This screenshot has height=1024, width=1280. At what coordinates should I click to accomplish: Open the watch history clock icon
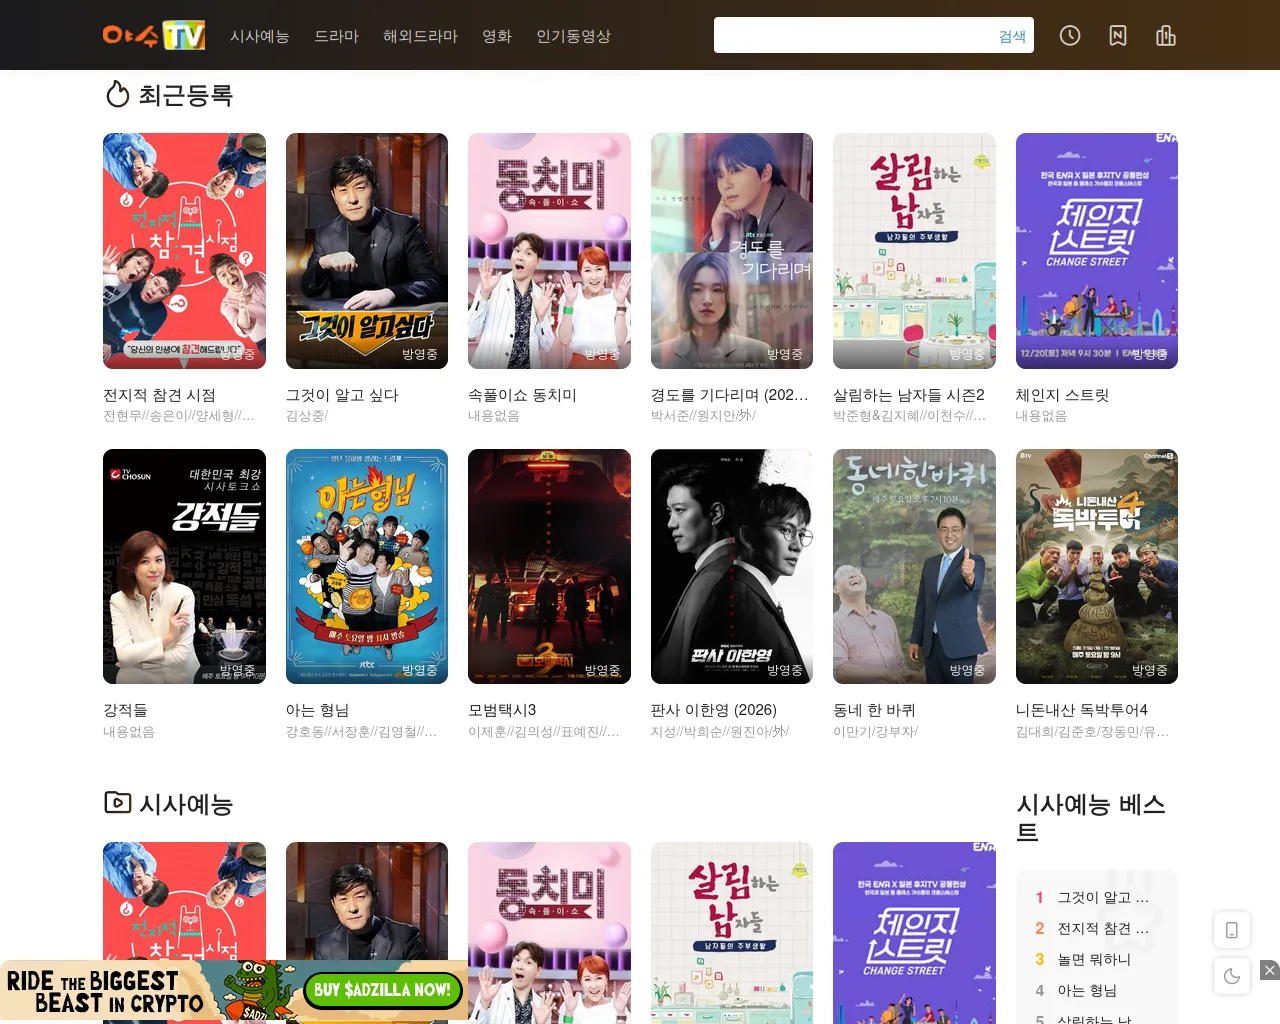(1070, 36)
